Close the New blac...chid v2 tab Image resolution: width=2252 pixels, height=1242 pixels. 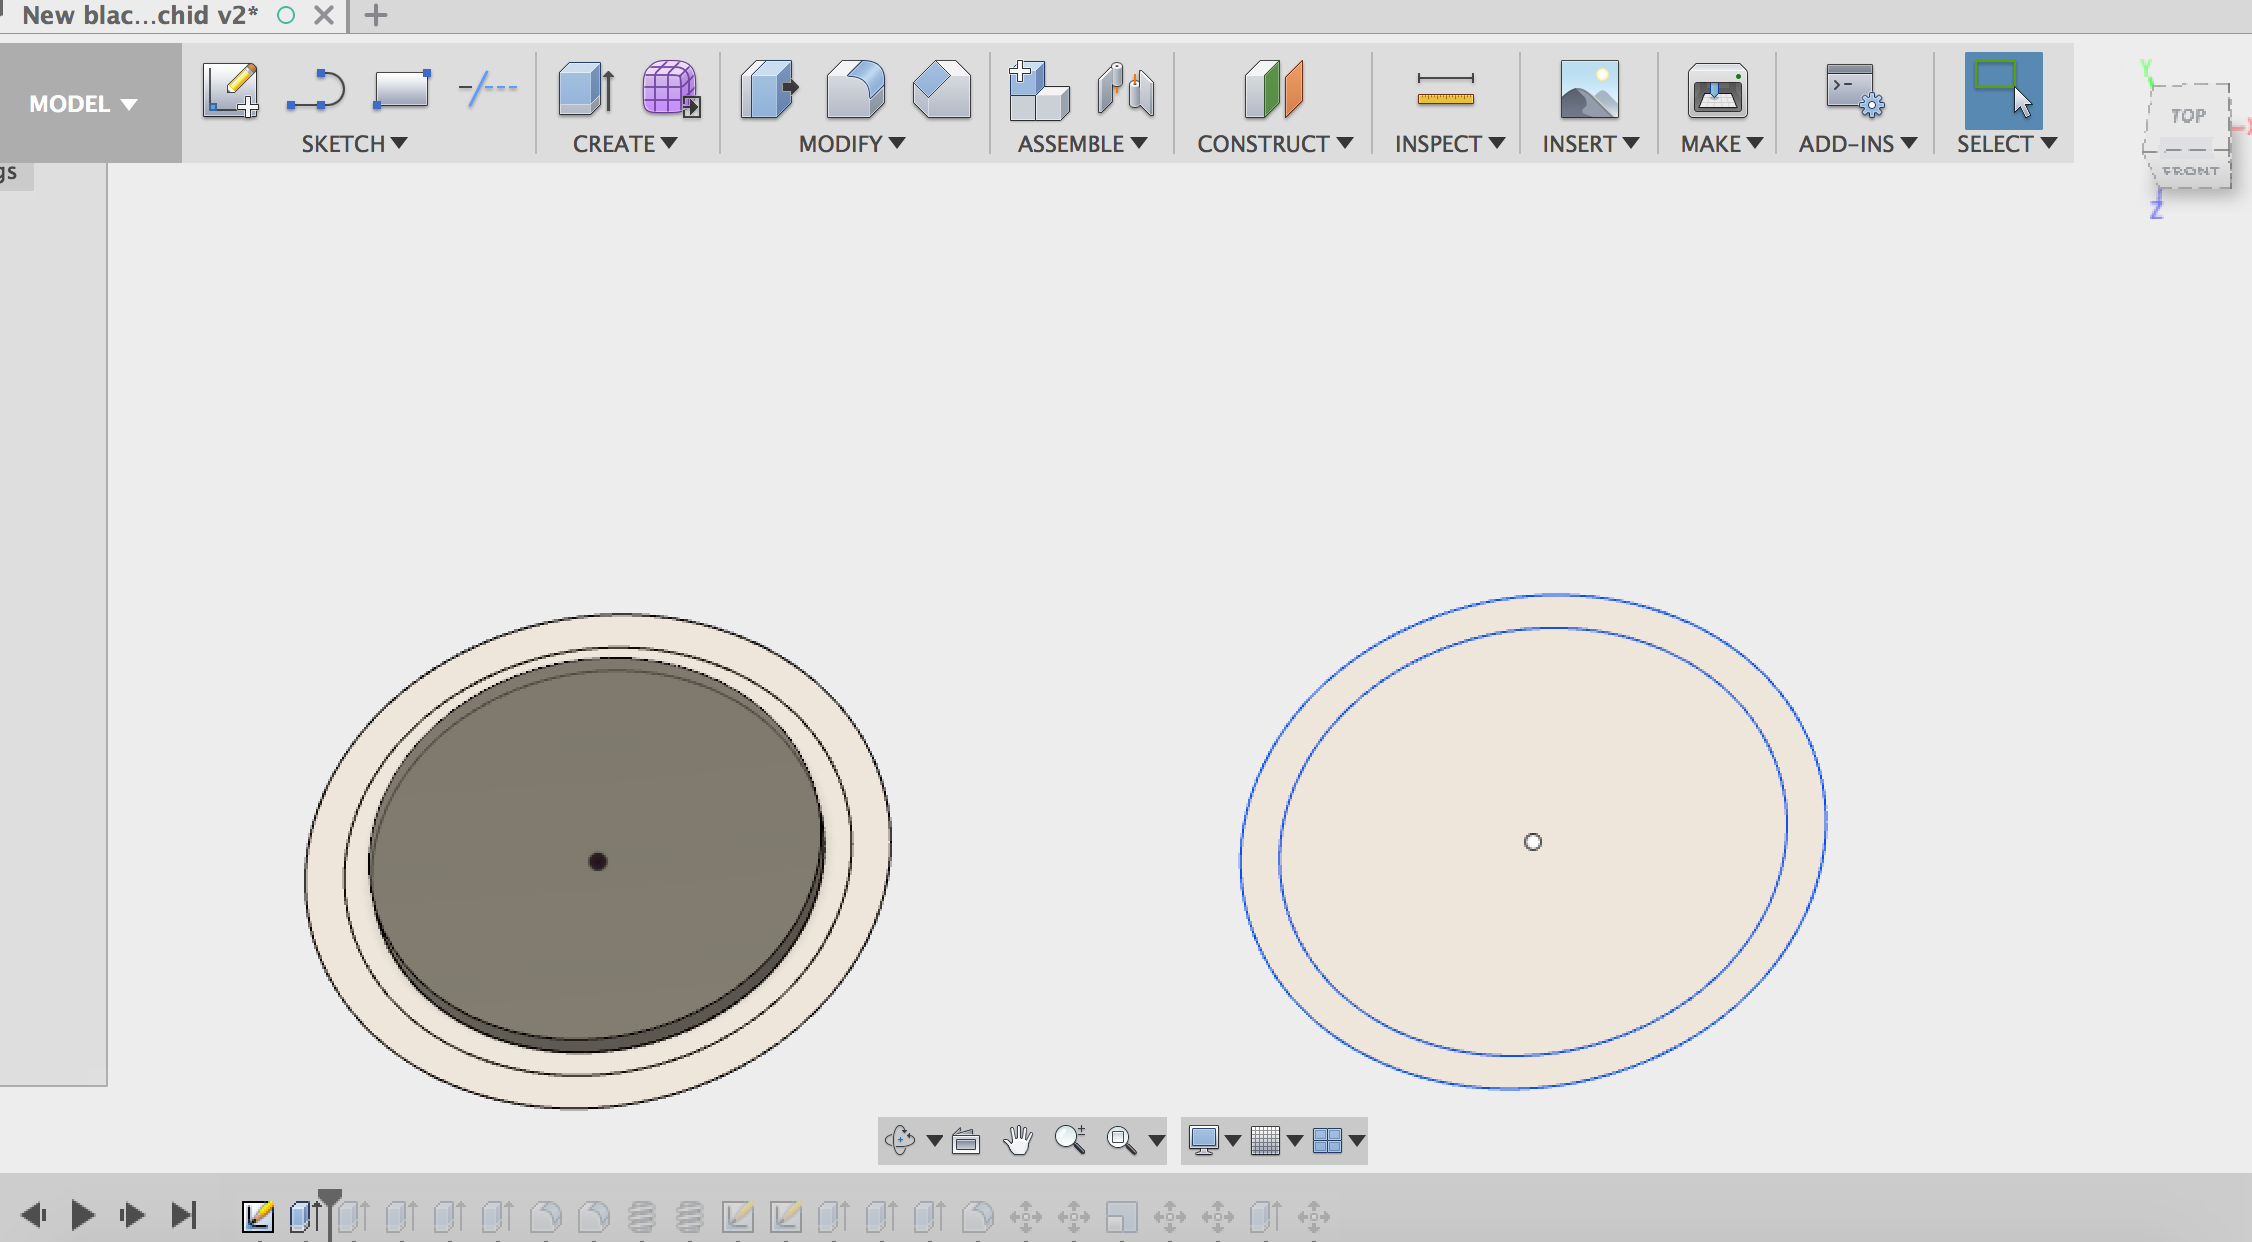click(324, 15)
